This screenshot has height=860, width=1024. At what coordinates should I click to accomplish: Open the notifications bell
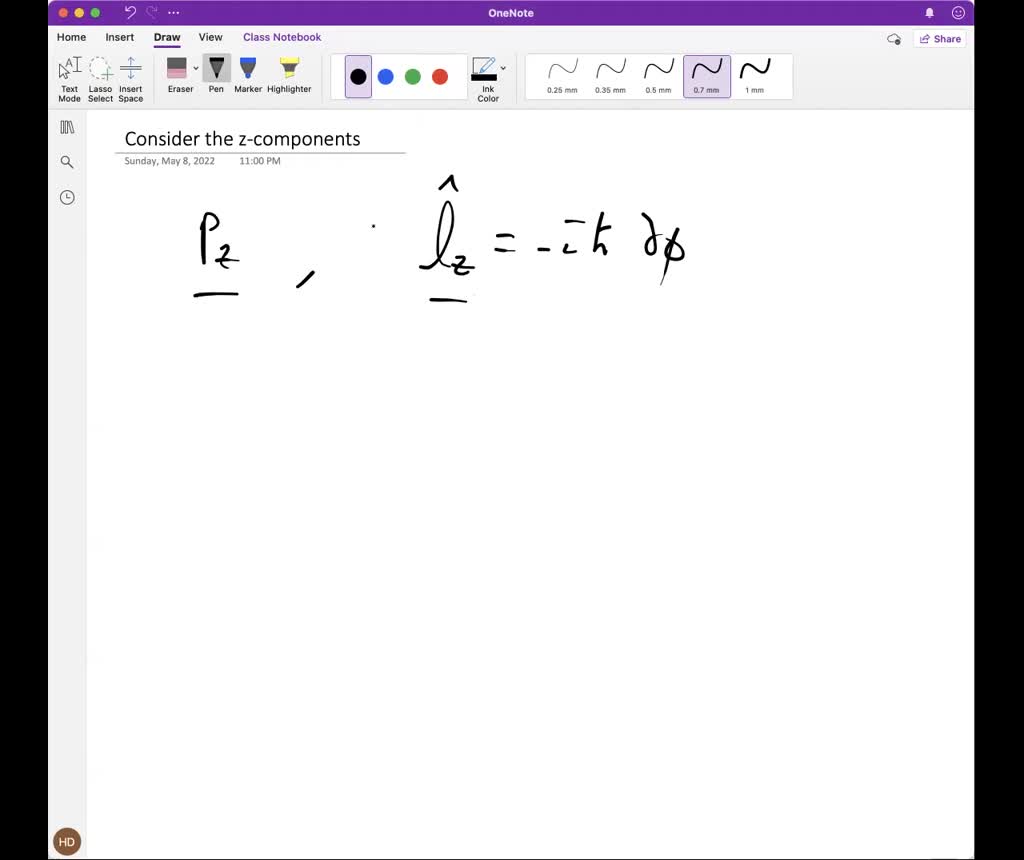pos(929,13)
